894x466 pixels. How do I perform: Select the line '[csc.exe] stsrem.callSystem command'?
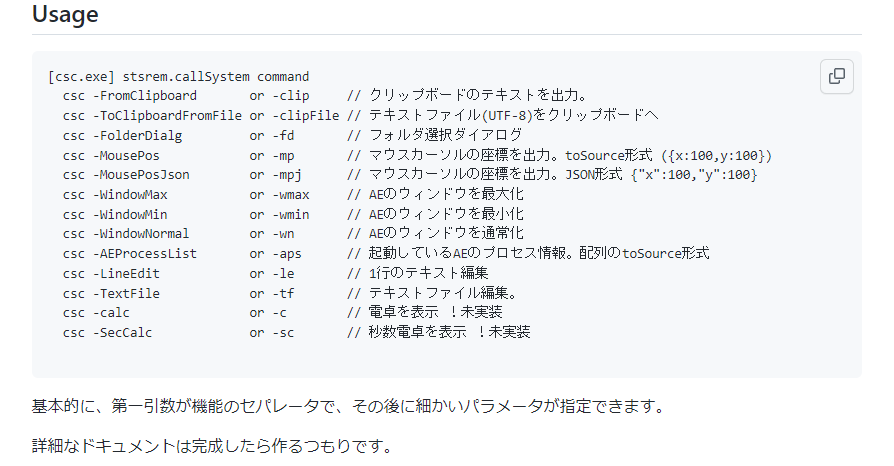178,76
